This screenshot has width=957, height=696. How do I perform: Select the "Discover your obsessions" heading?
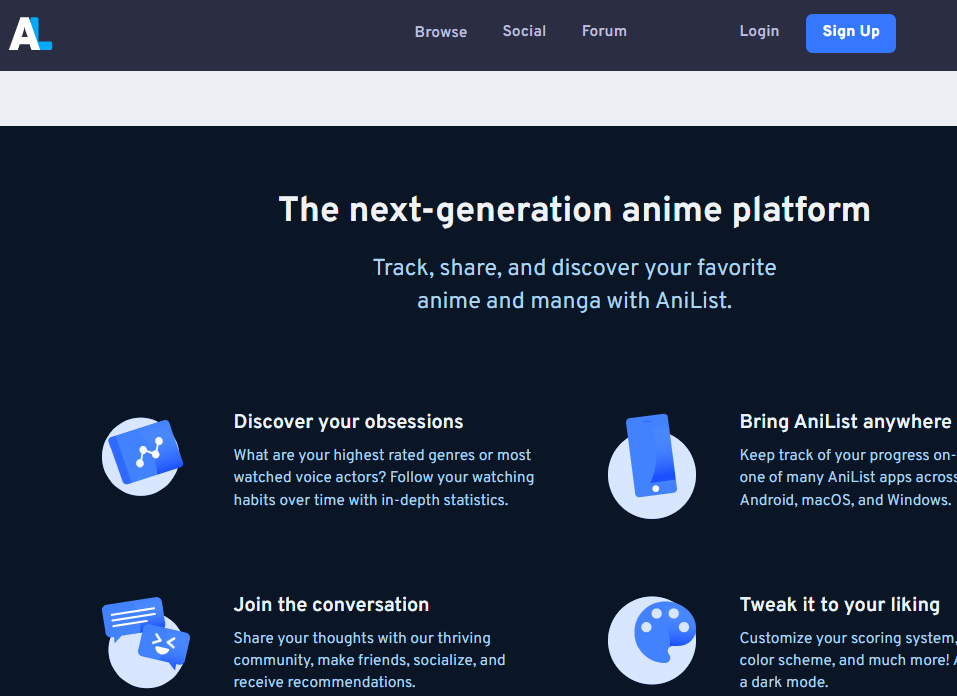348,422
